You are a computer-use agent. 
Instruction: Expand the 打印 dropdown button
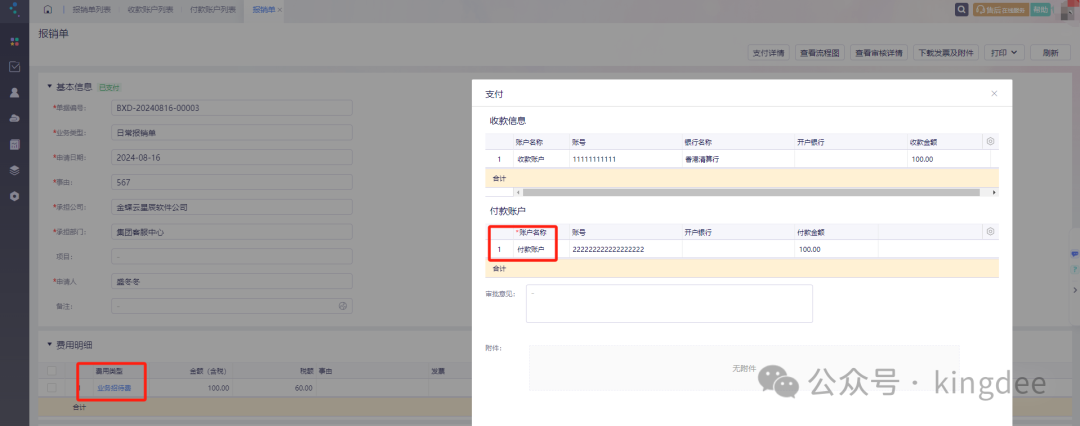(1005, 52)
